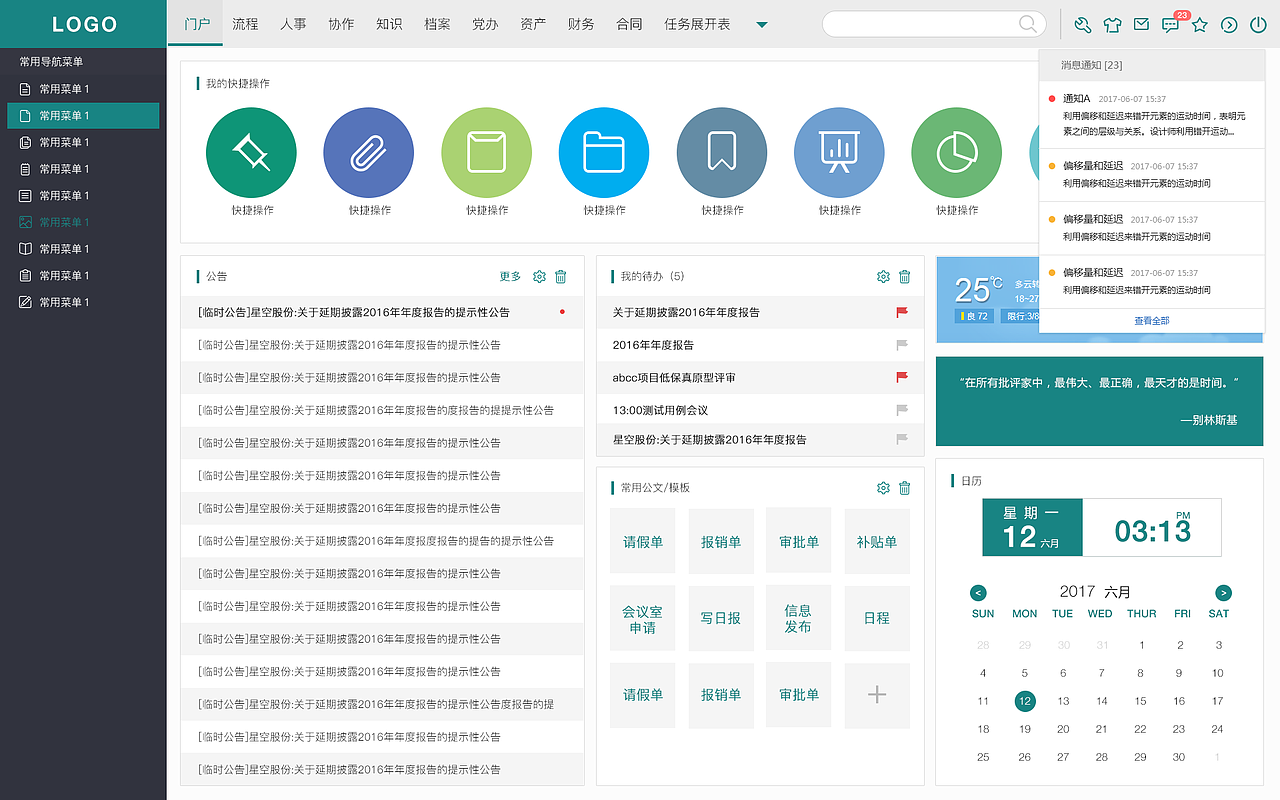Open settings gear of 我的待办 panel

[883, 277]
